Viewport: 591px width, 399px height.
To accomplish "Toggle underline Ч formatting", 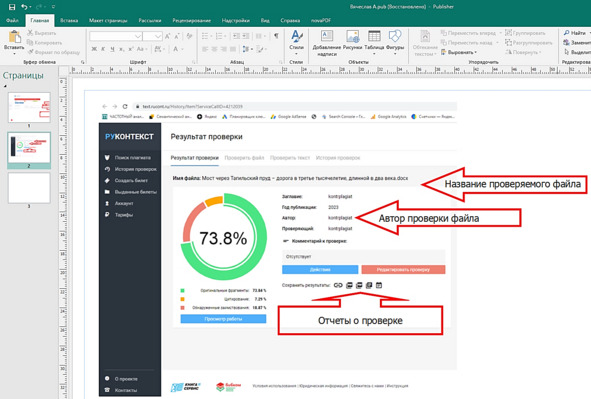I will pos(112,49).
